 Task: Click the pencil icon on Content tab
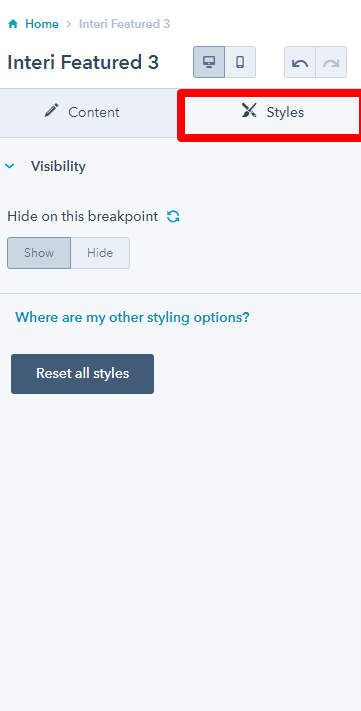point(52,110)
